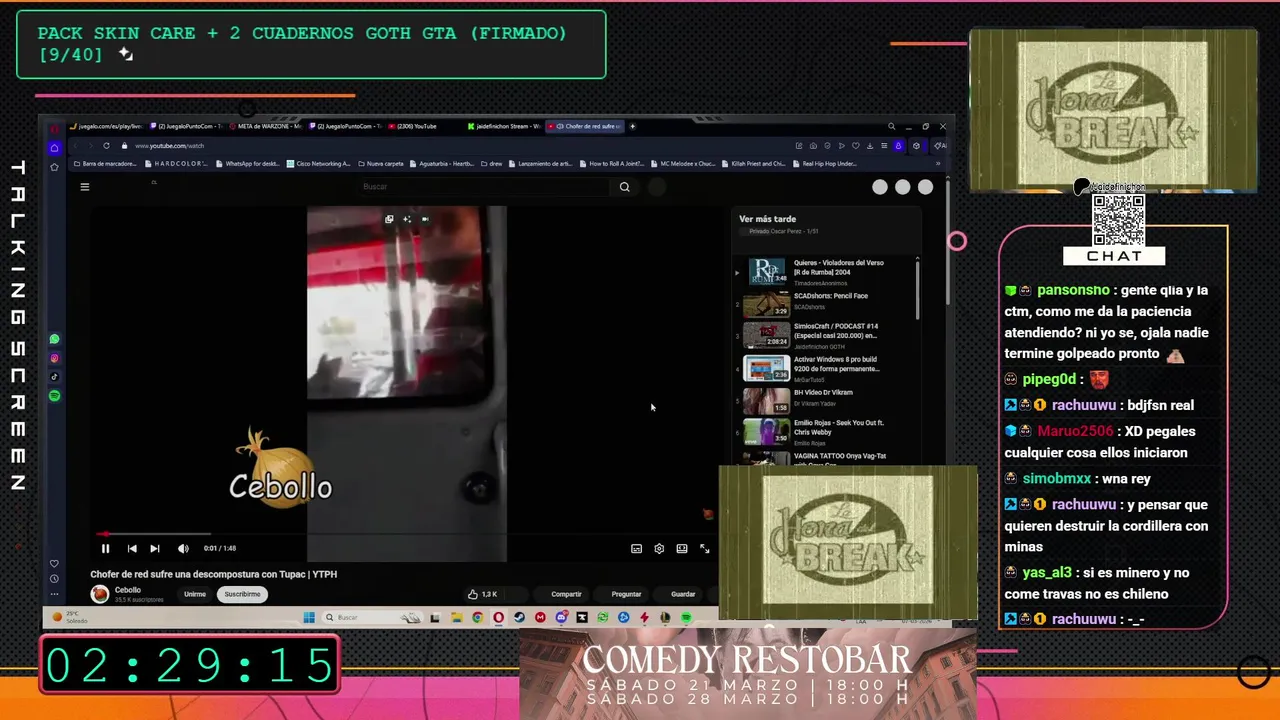Click Opera heart toolbar icon
The image size is (1280, 720).
pos(856,146)
